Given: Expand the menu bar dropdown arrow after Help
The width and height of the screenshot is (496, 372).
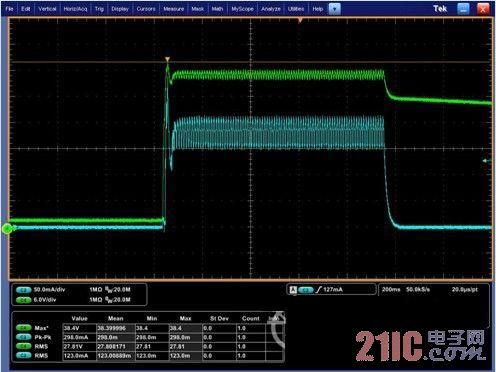Looking at the screenshot, I should click(x=335, y=9).
